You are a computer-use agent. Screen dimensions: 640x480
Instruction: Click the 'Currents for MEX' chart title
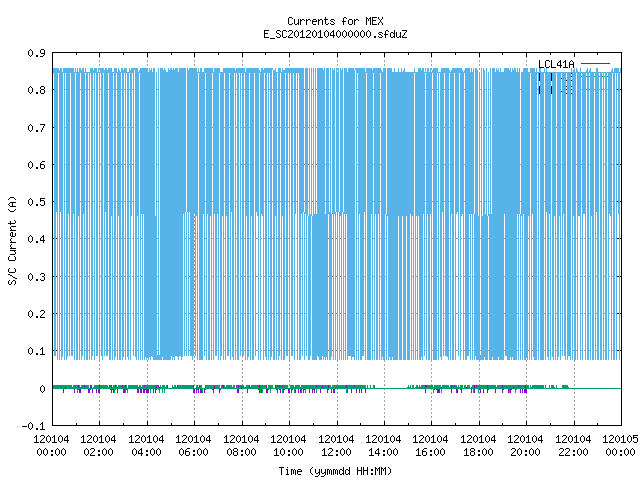tap(335, 21)
